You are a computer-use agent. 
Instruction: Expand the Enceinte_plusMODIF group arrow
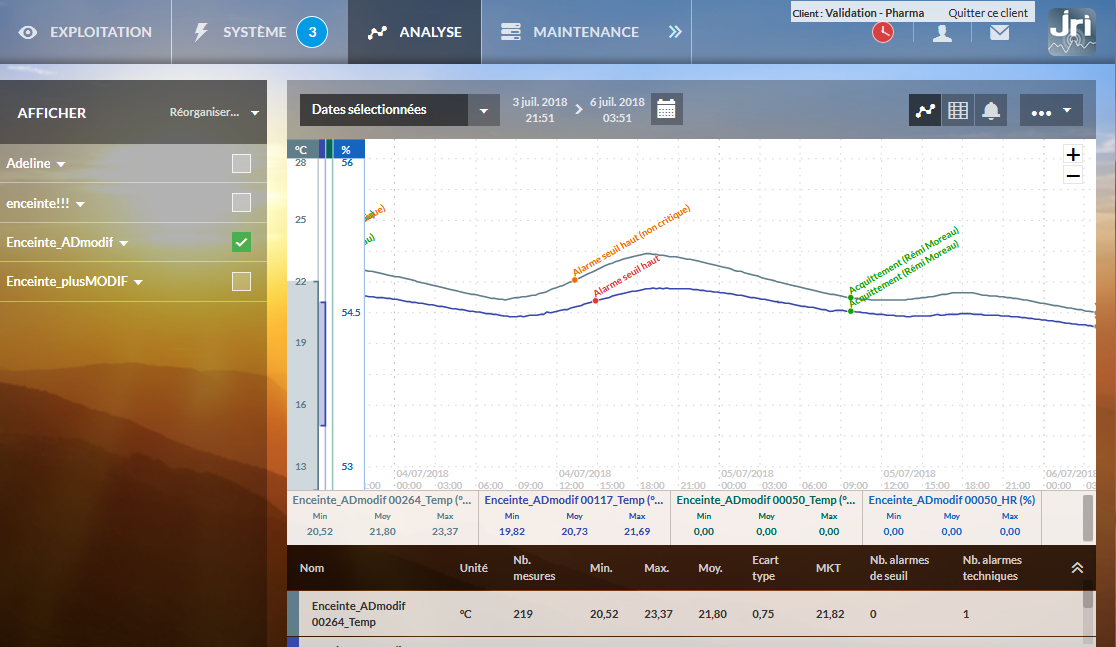[x=138, y=283]
